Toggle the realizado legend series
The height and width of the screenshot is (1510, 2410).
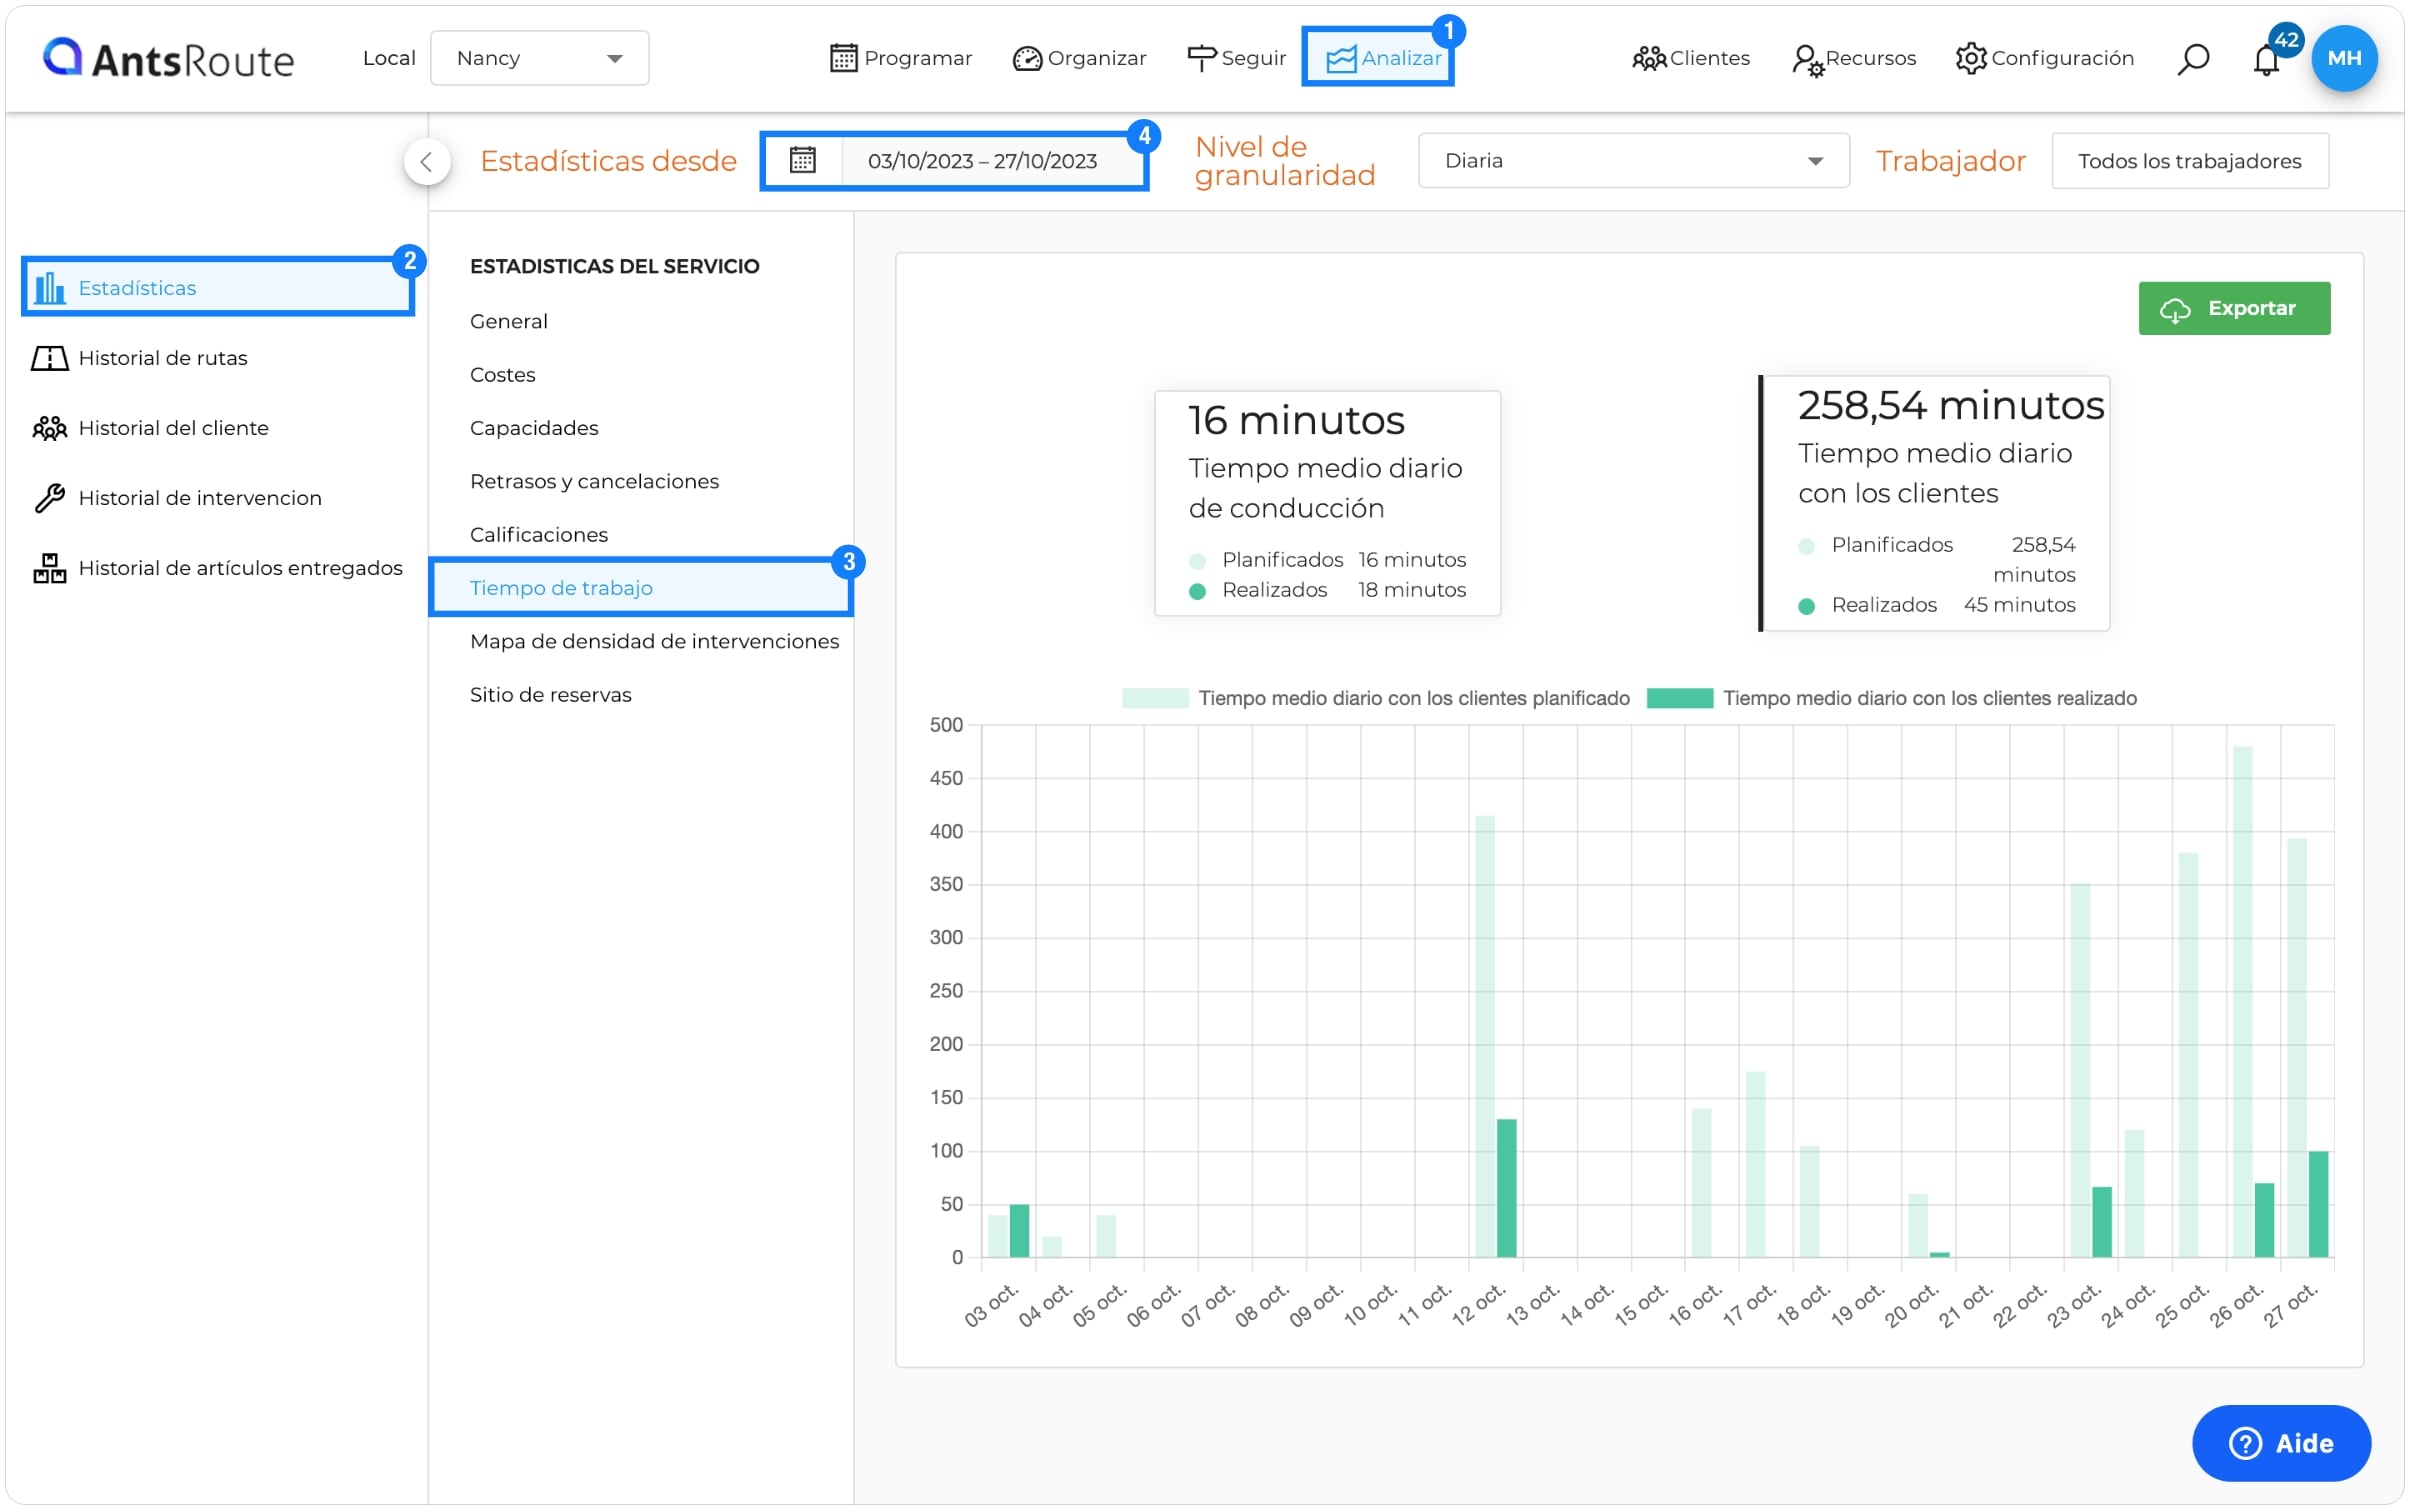tap(1891, 698)
